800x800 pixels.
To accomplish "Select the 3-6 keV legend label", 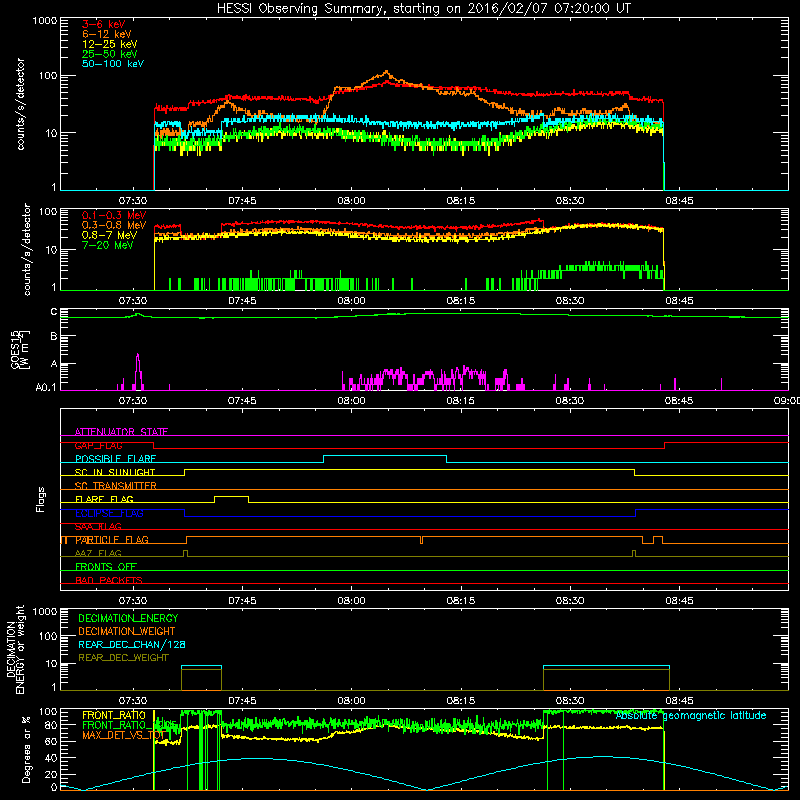I will click(104, 24).
